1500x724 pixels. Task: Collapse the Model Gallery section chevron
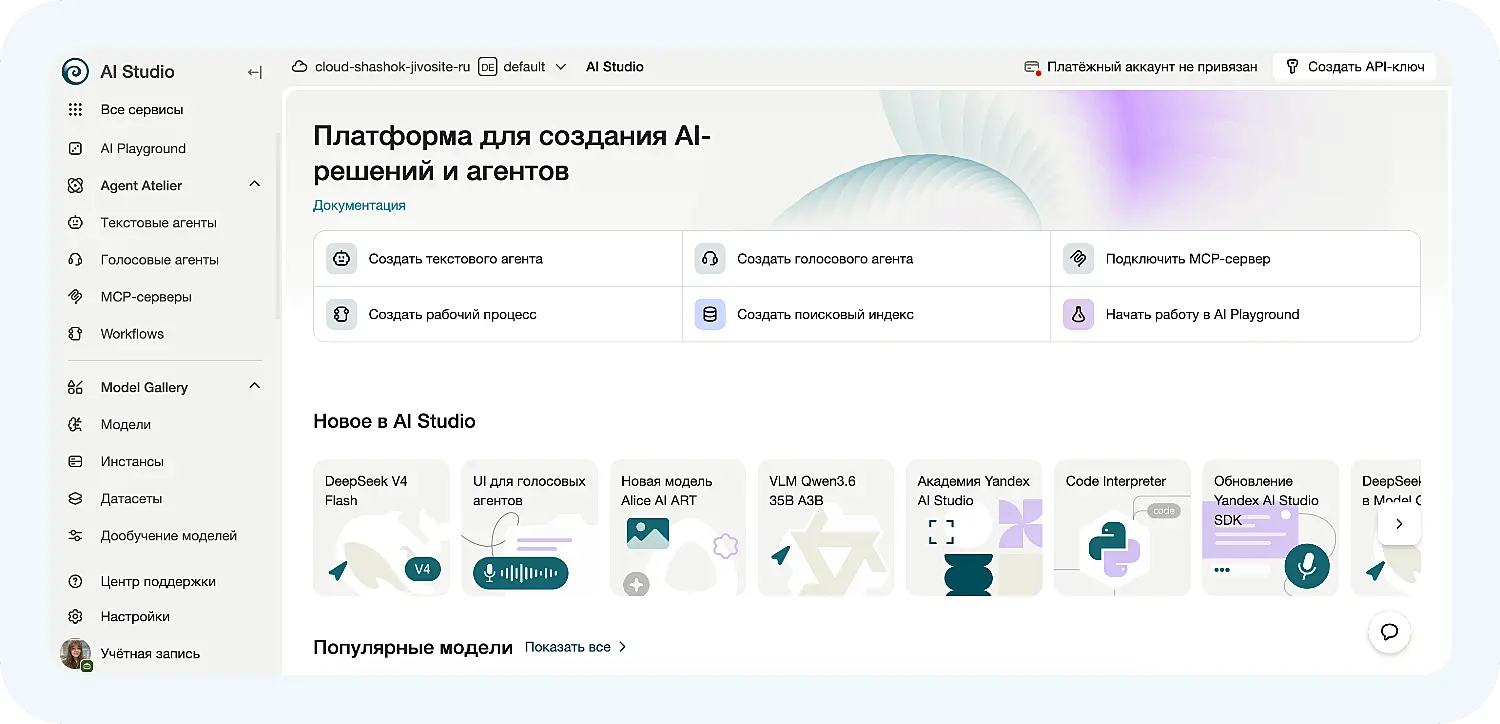(x=254, y=386)
